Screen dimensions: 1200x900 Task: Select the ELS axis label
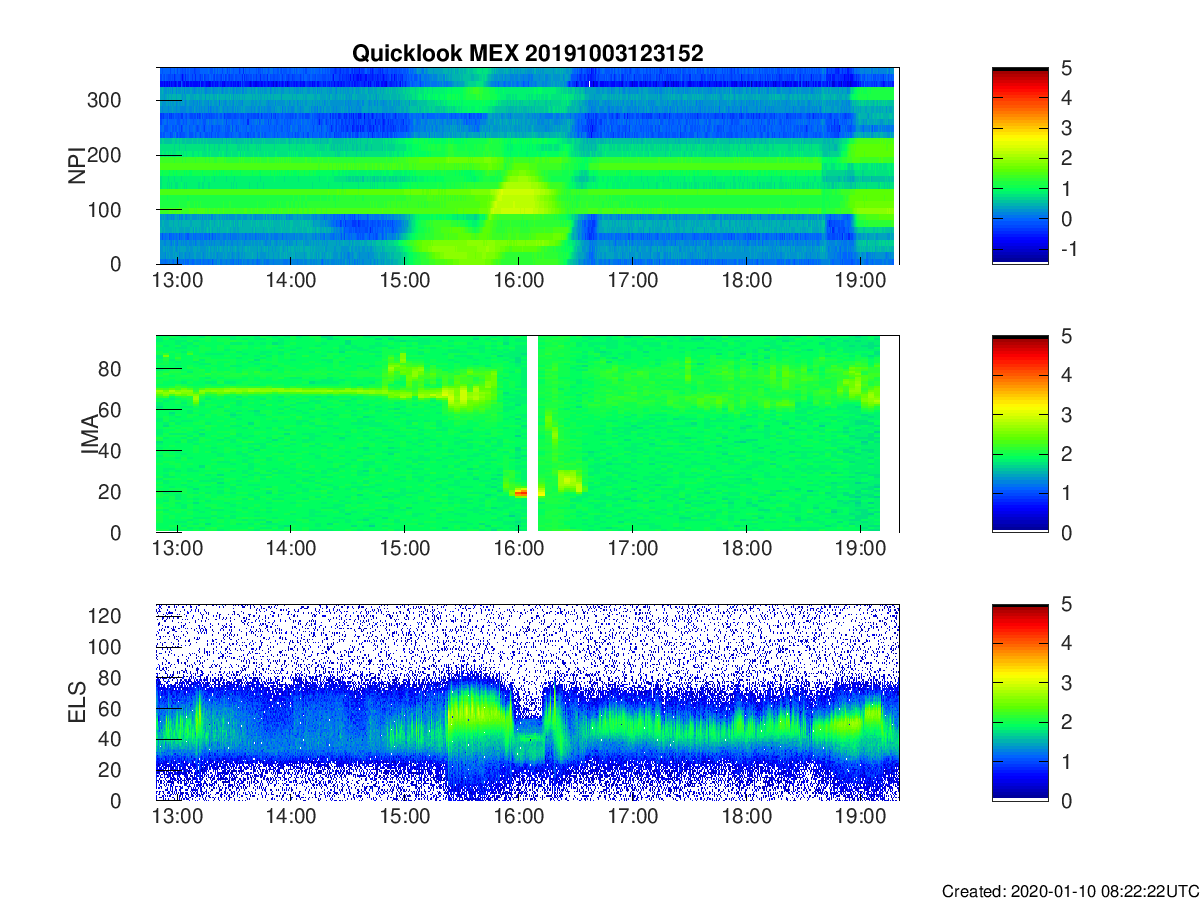(76, 702)
